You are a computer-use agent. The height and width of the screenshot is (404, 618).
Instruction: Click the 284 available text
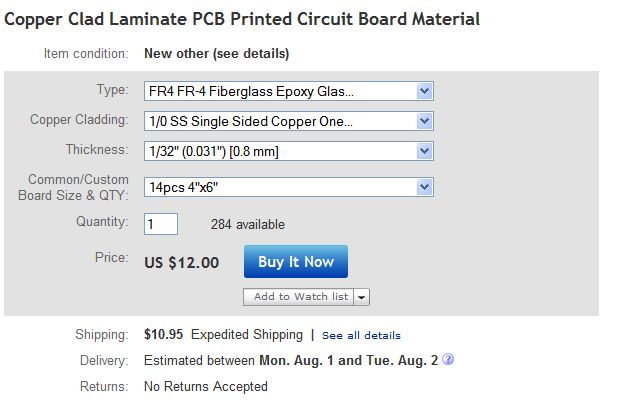pos(248,224)
